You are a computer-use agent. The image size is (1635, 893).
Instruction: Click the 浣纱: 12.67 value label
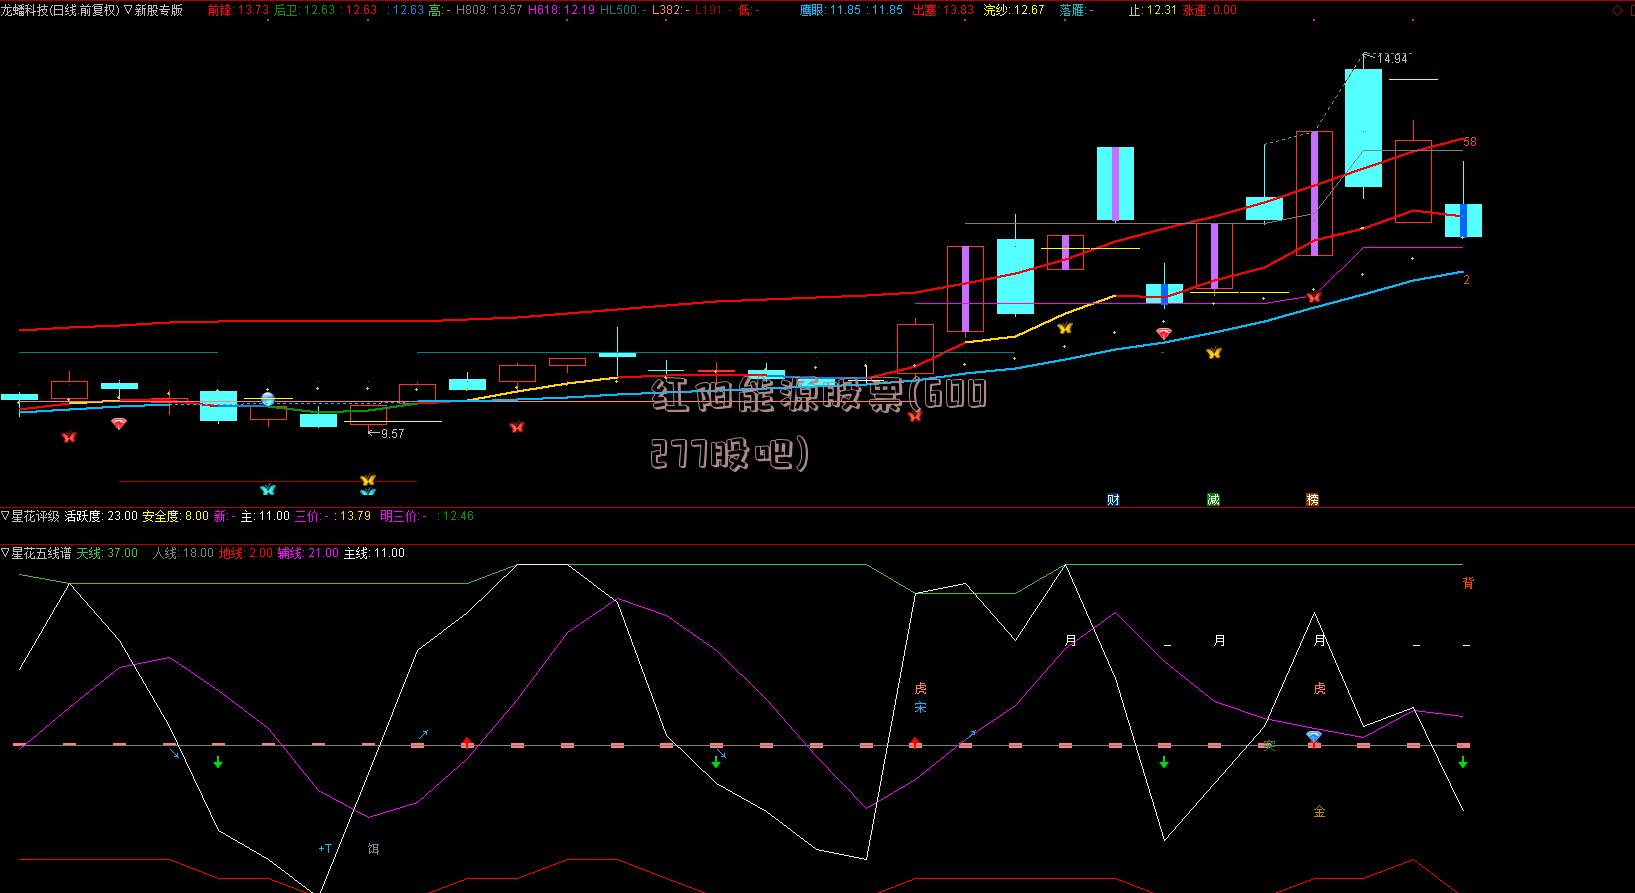[x=1014, y=10]
